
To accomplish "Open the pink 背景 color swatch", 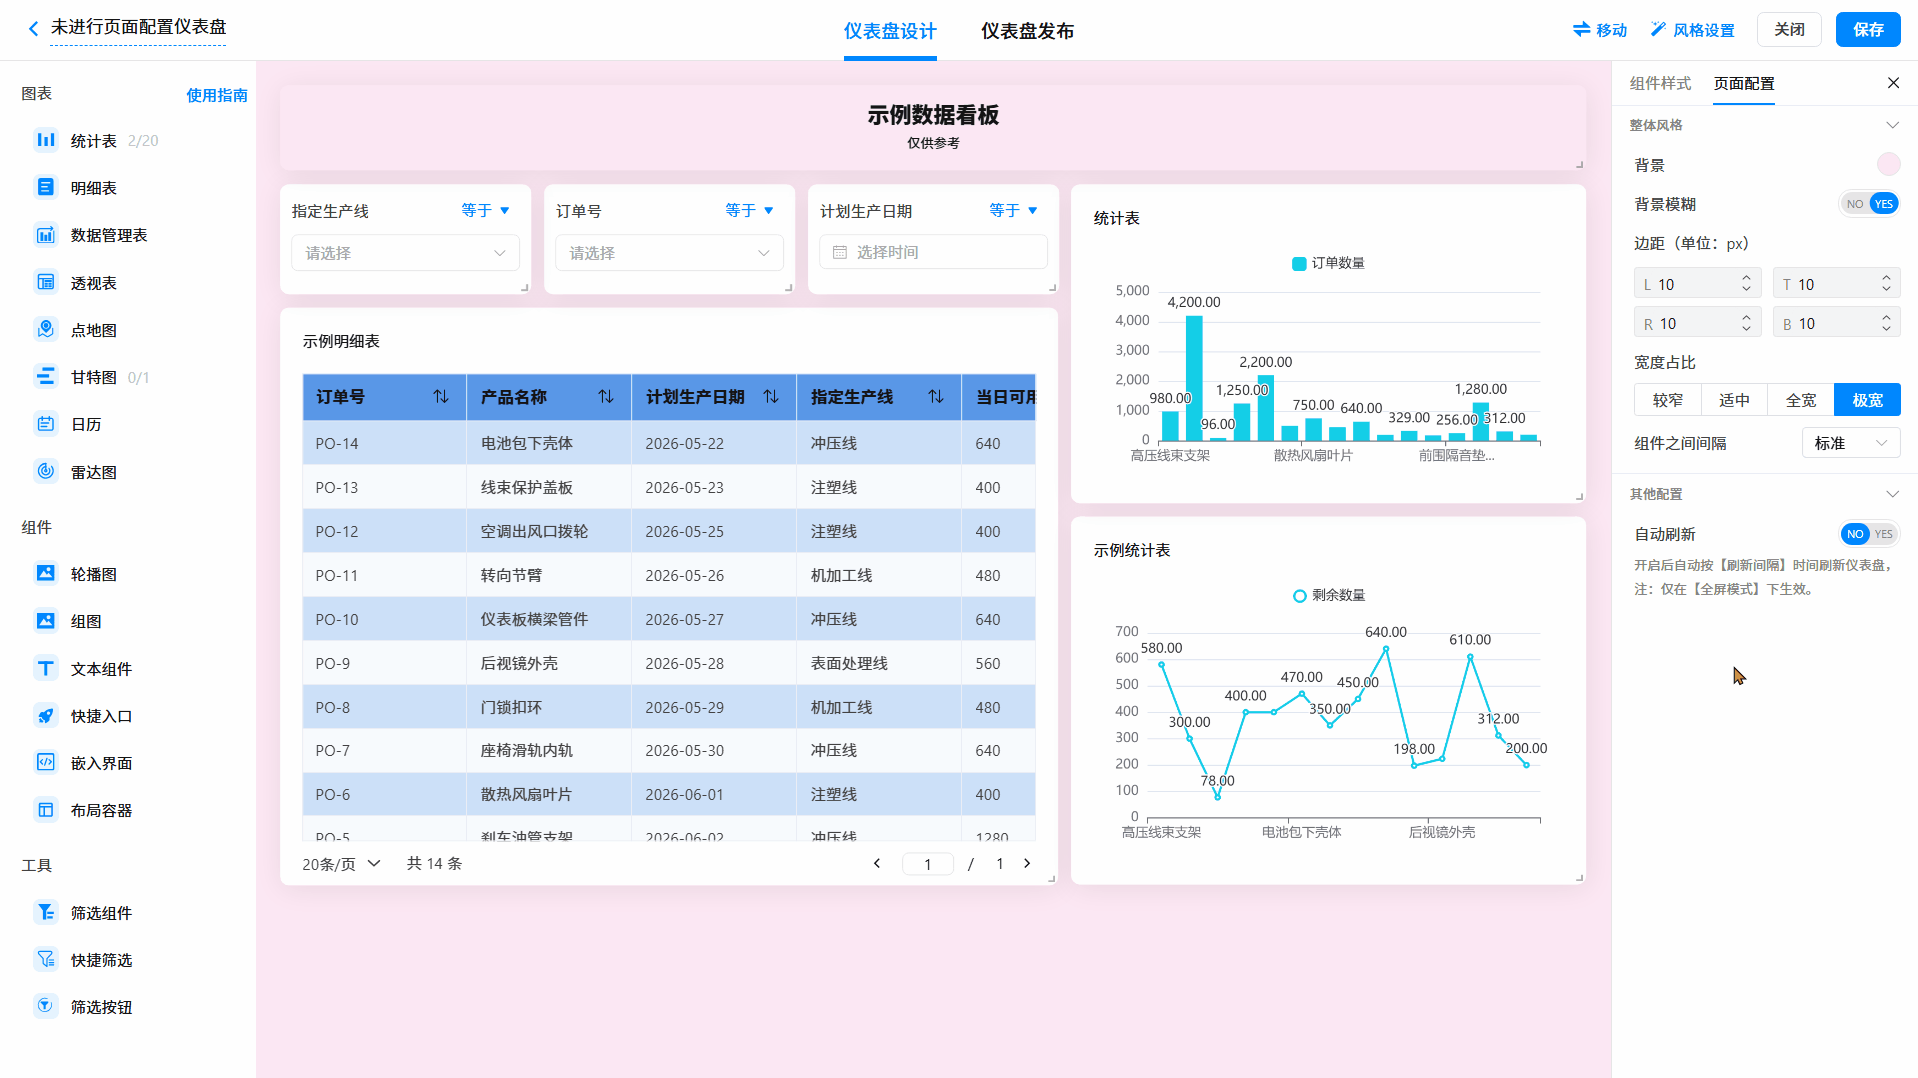I will pyautogui.click(x=1888, y=164).
